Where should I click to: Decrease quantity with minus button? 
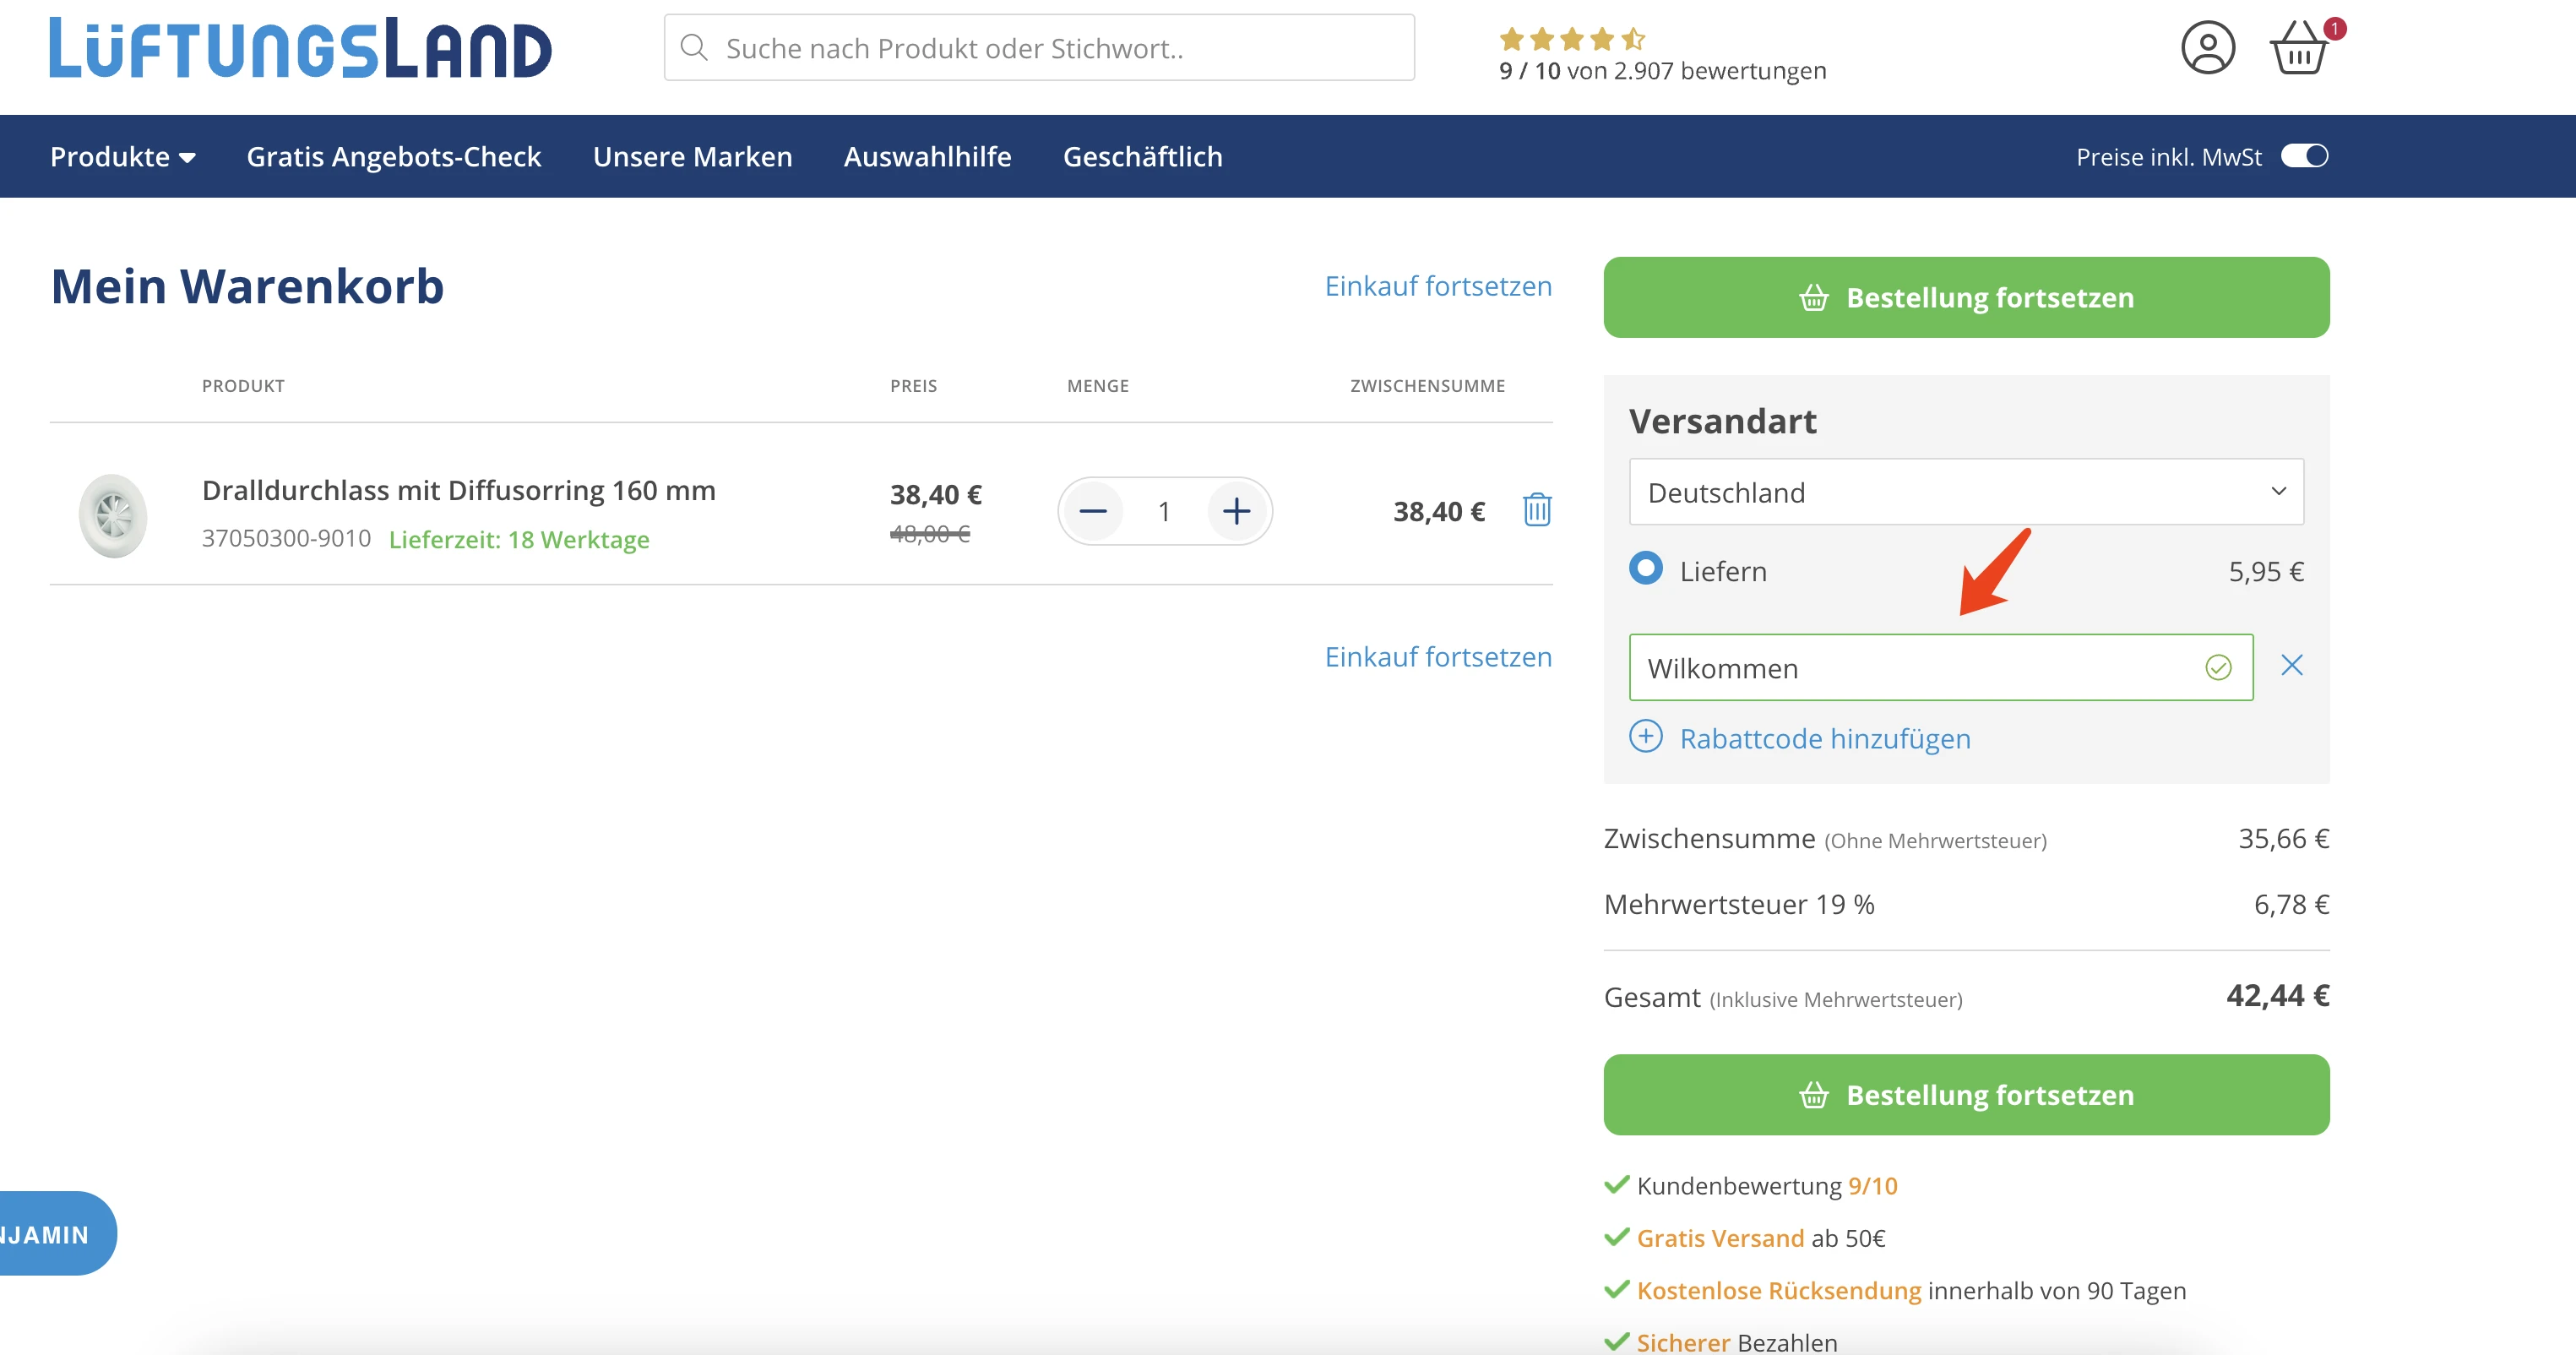pyautogui.click(x=1093, y=511)
